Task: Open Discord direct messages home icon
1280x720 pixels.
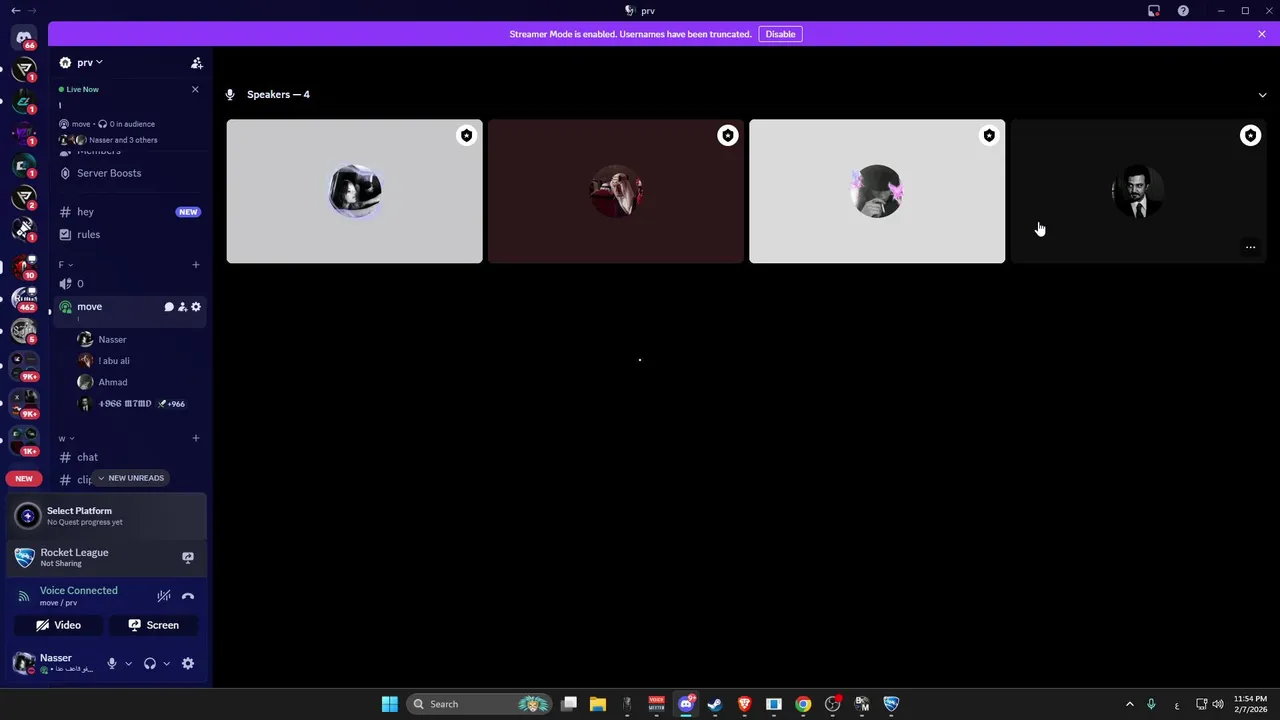Action: point(24,37)
